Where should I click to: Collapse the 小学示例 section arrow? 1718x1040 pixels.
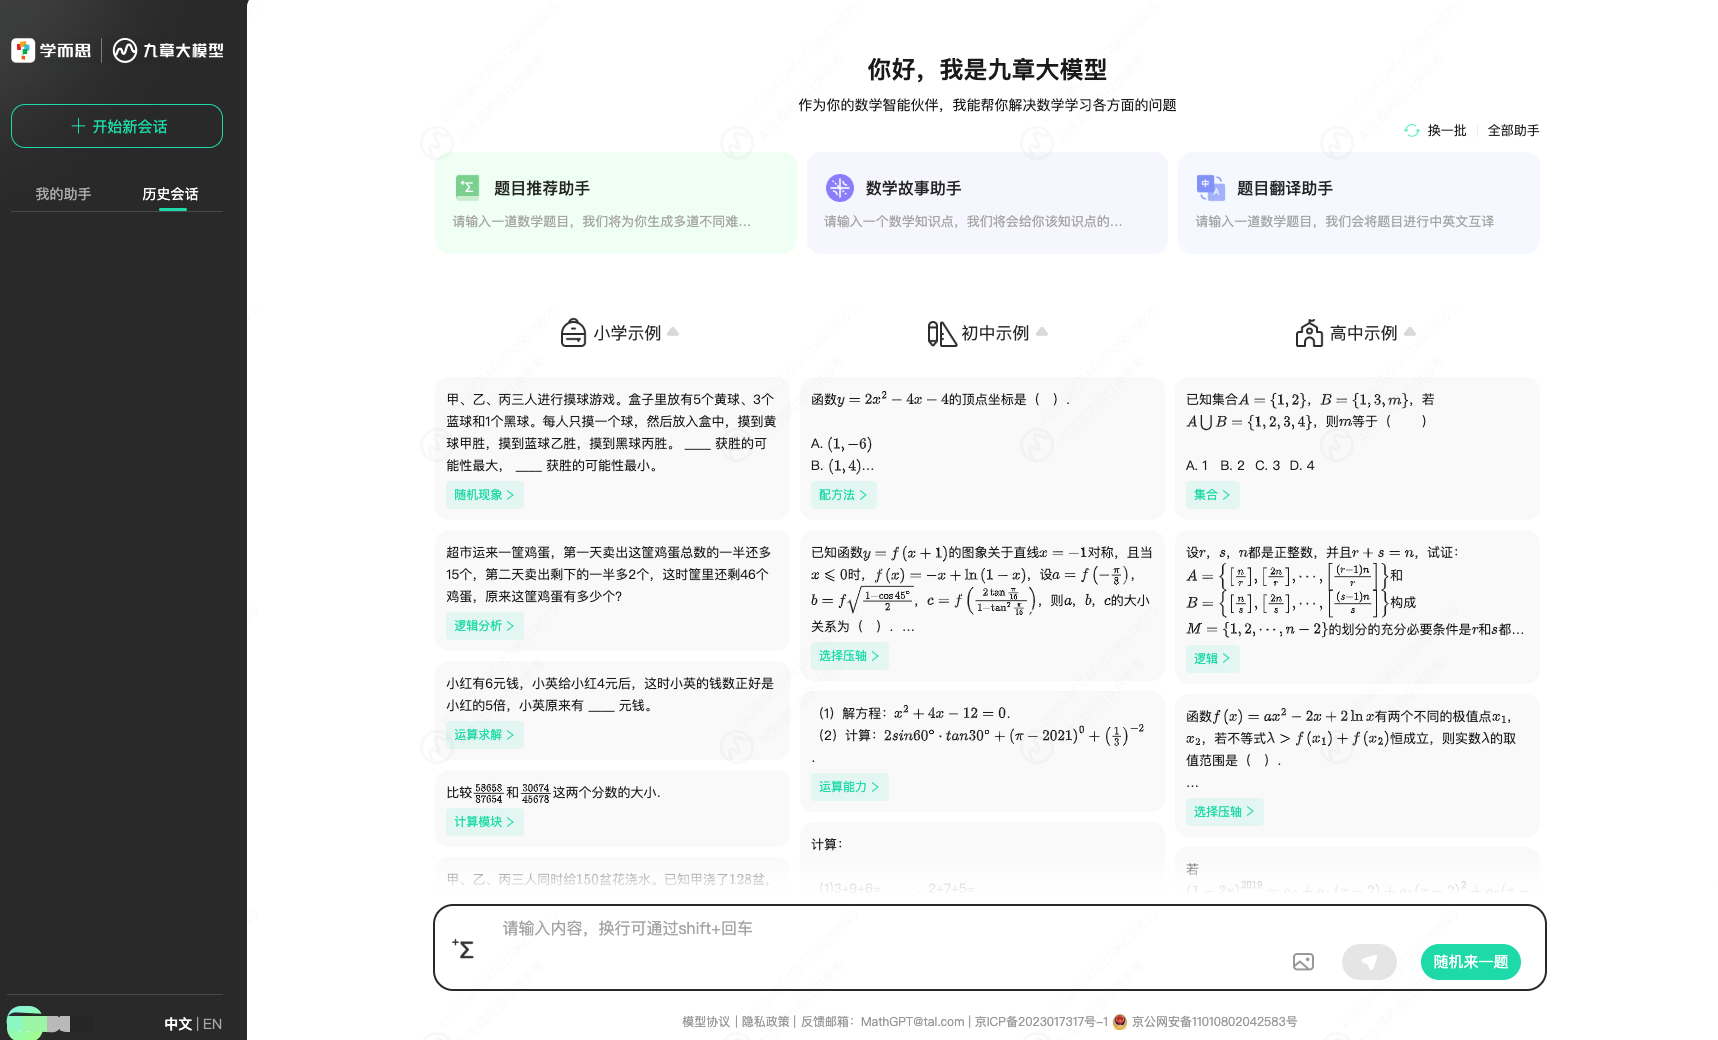[673, 332]
